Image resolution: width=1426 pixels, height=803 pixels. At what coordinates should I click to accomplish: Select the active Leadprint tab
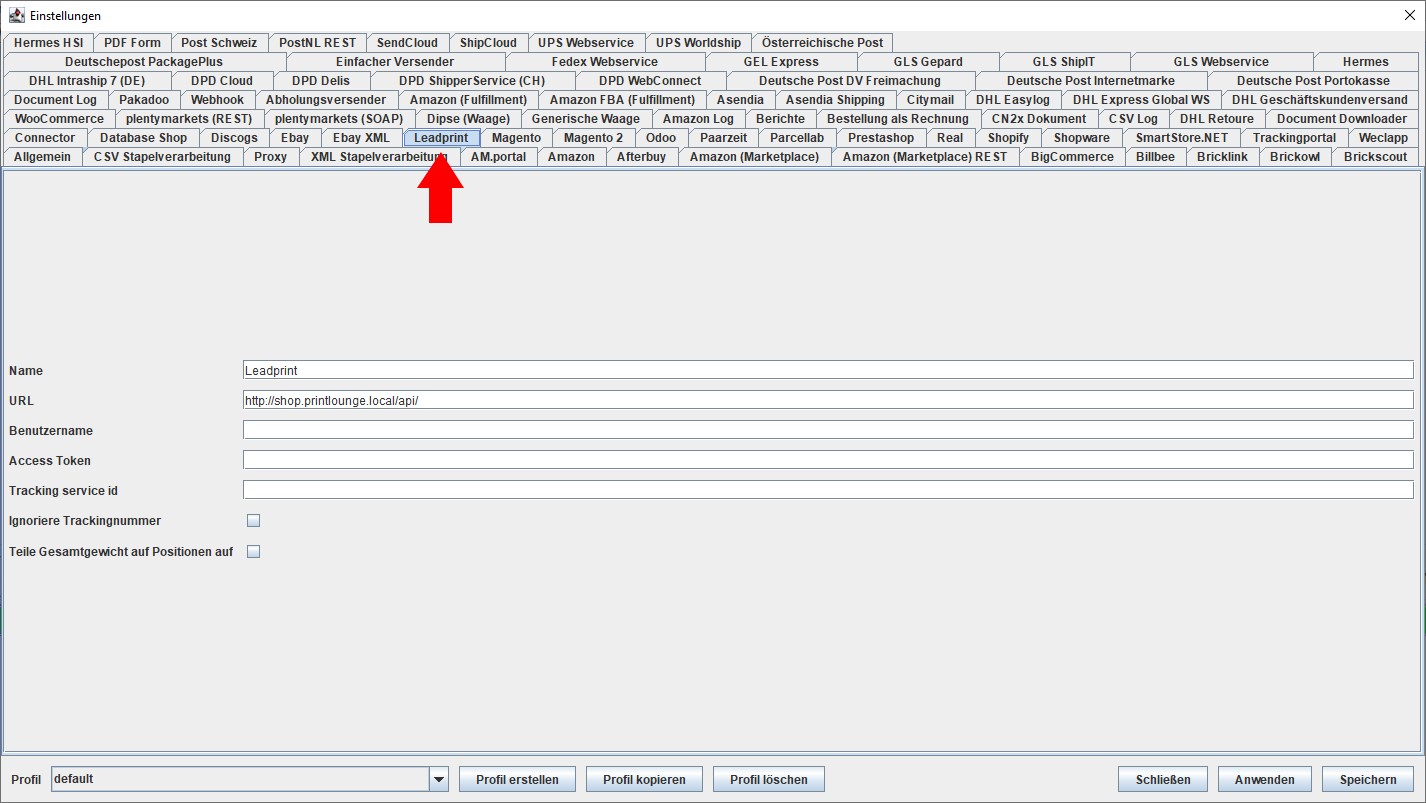[441, 138]
